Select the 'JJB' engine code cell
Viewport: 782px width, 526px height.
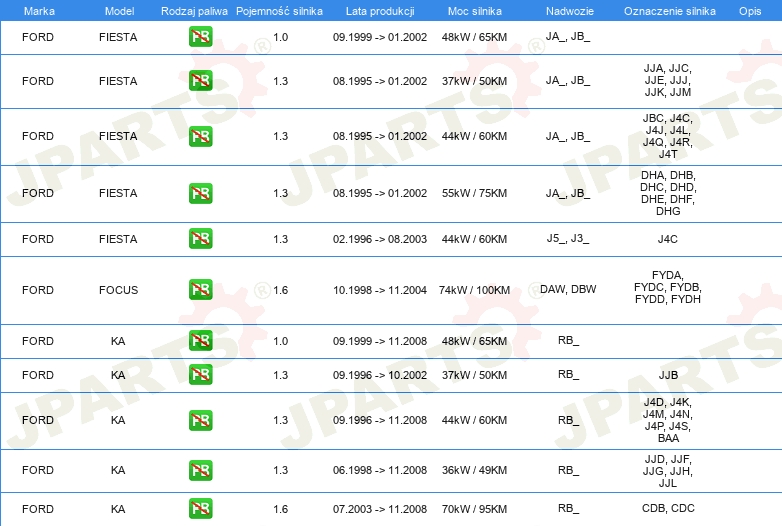click(x=668, y=375)
